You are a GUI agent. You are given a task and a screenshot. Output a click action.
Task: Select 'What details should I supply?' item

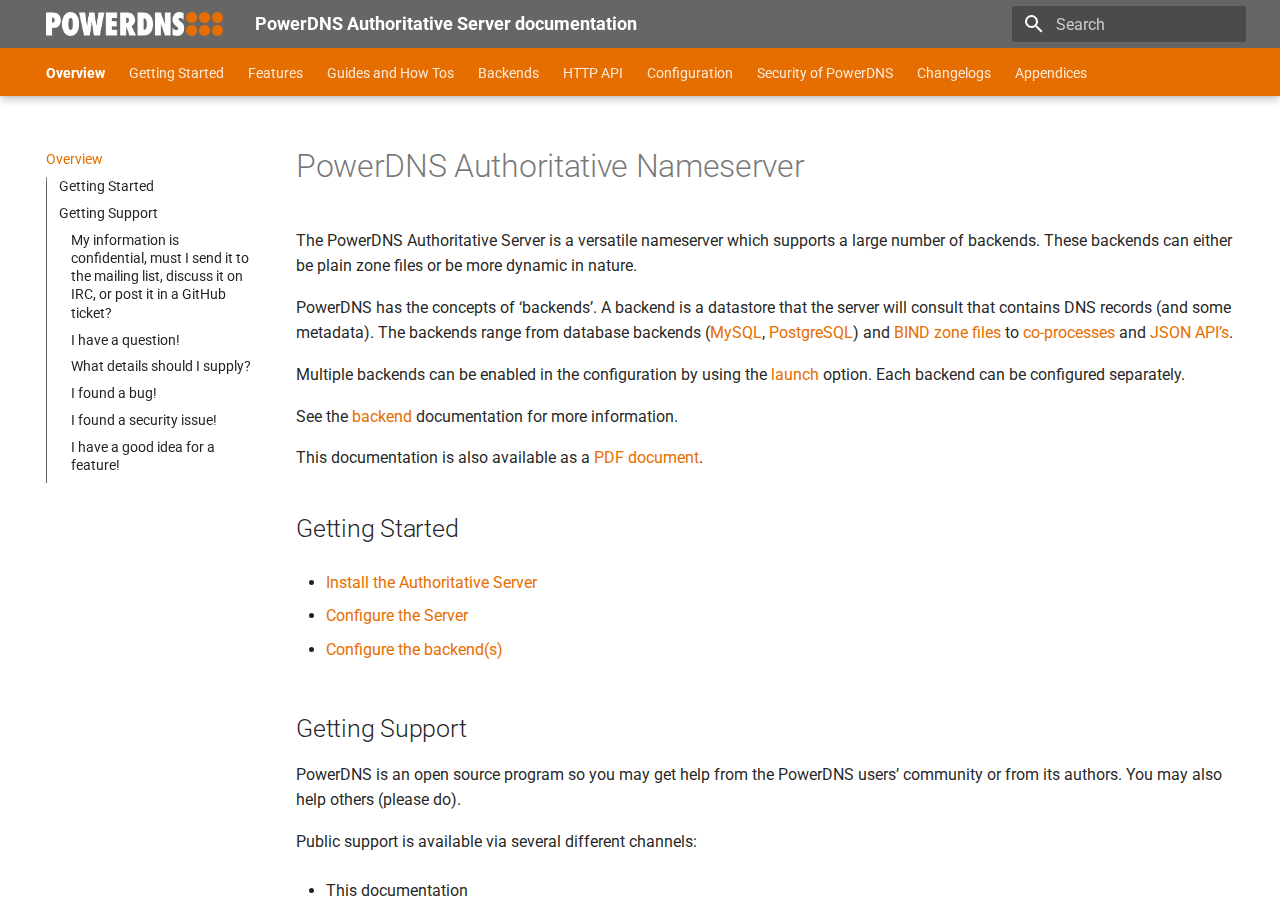[x=161, y=366]
